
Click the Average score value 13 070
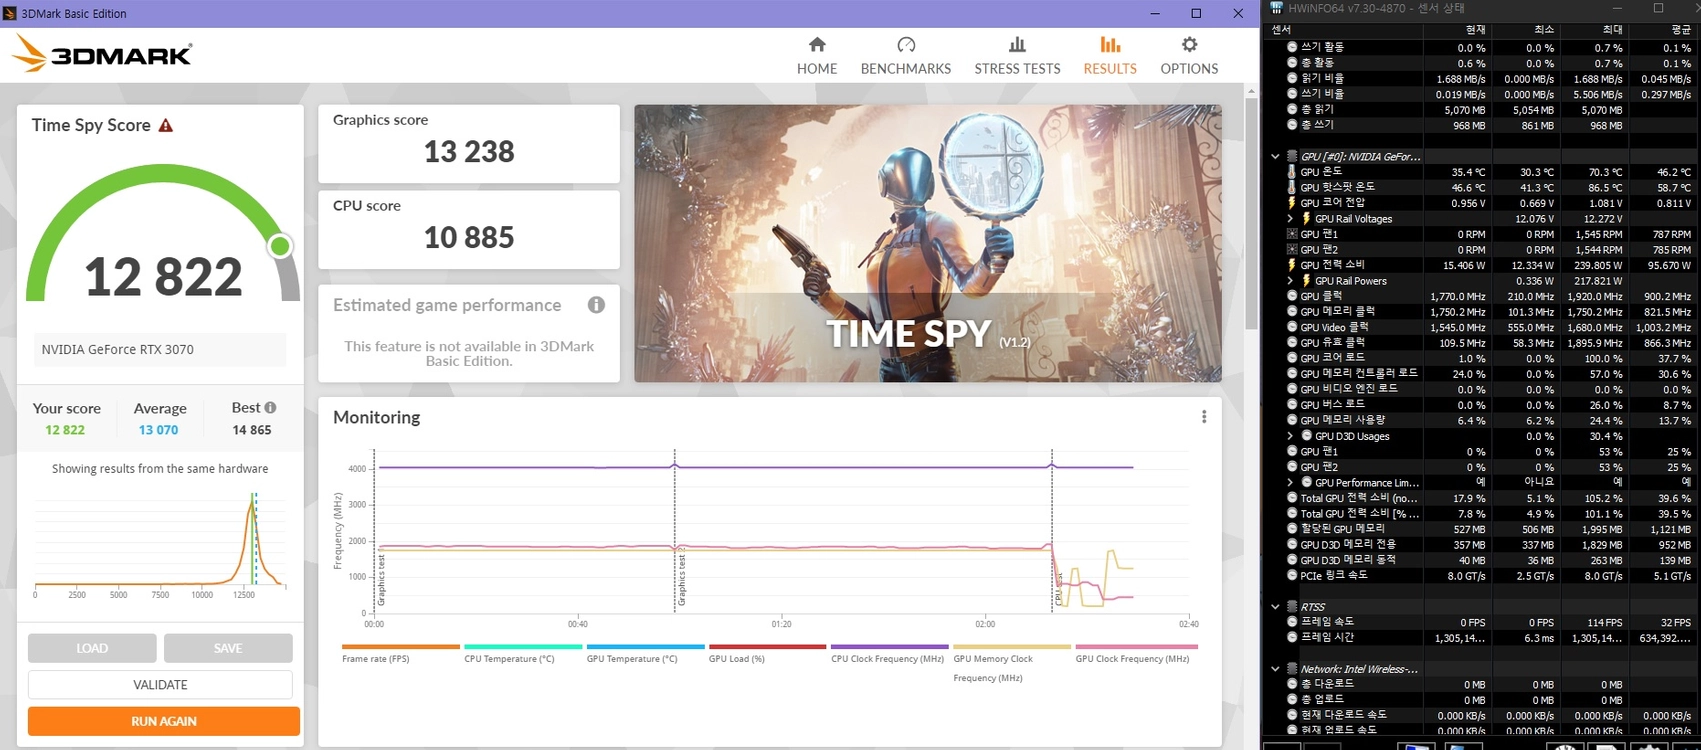(x=158, y=430)
